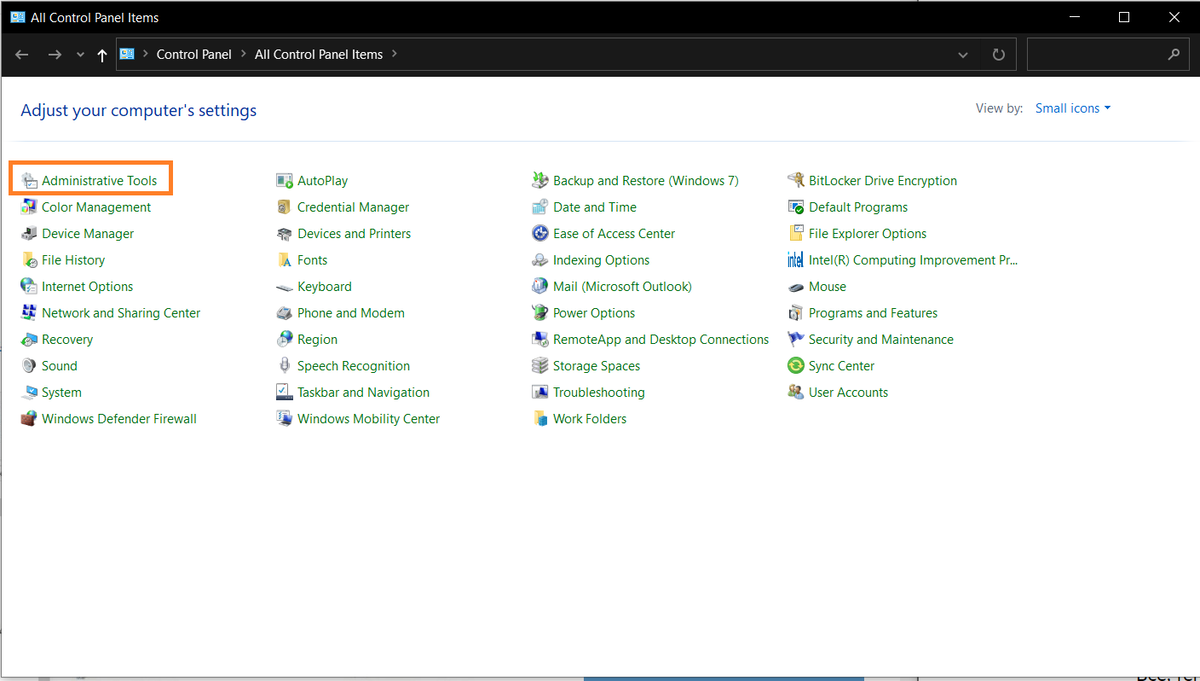
Task: Click the Windows Defender Firewall icon
Action: pyautogui.click(x=29, y=419)
